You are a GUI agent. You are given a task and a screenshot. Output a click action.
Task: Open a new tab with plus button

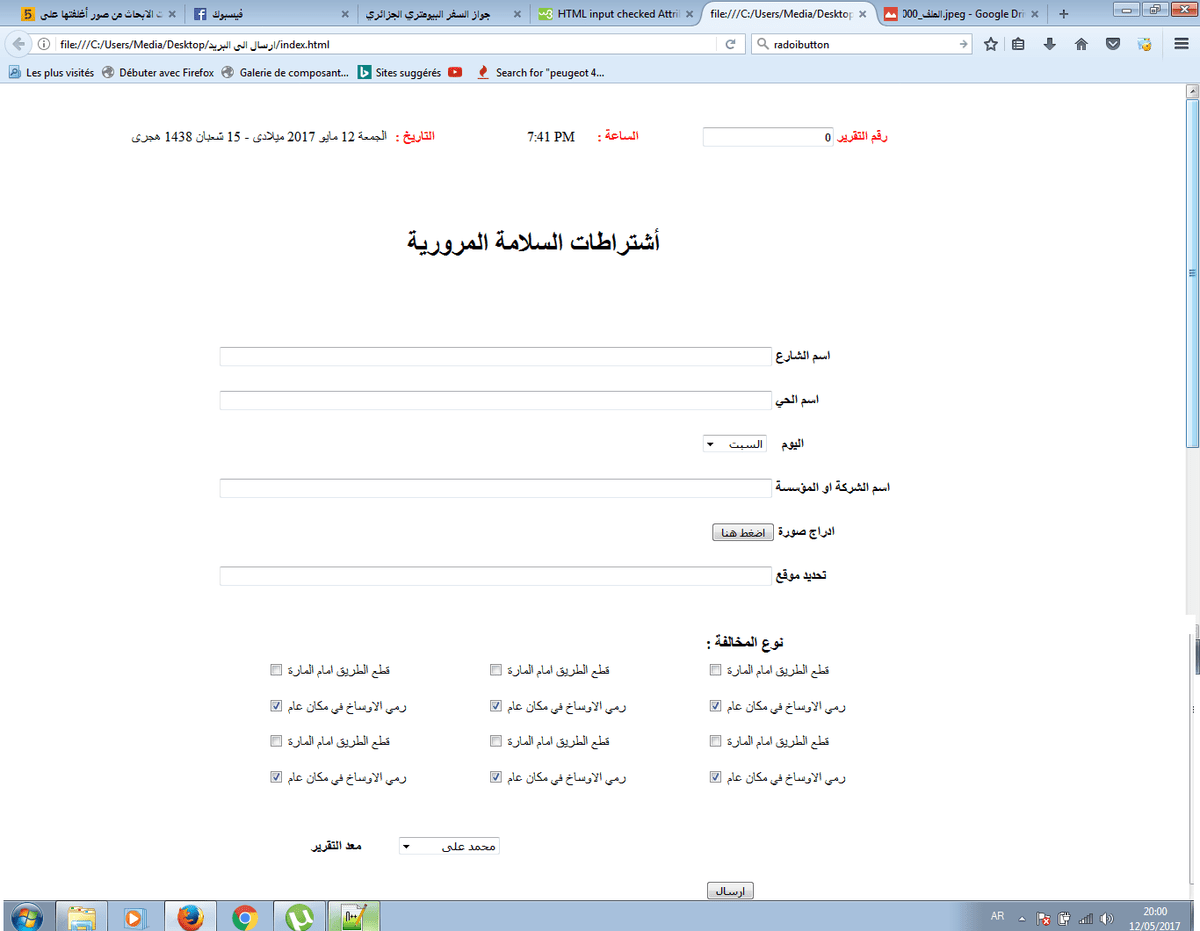click(1063, 14)
